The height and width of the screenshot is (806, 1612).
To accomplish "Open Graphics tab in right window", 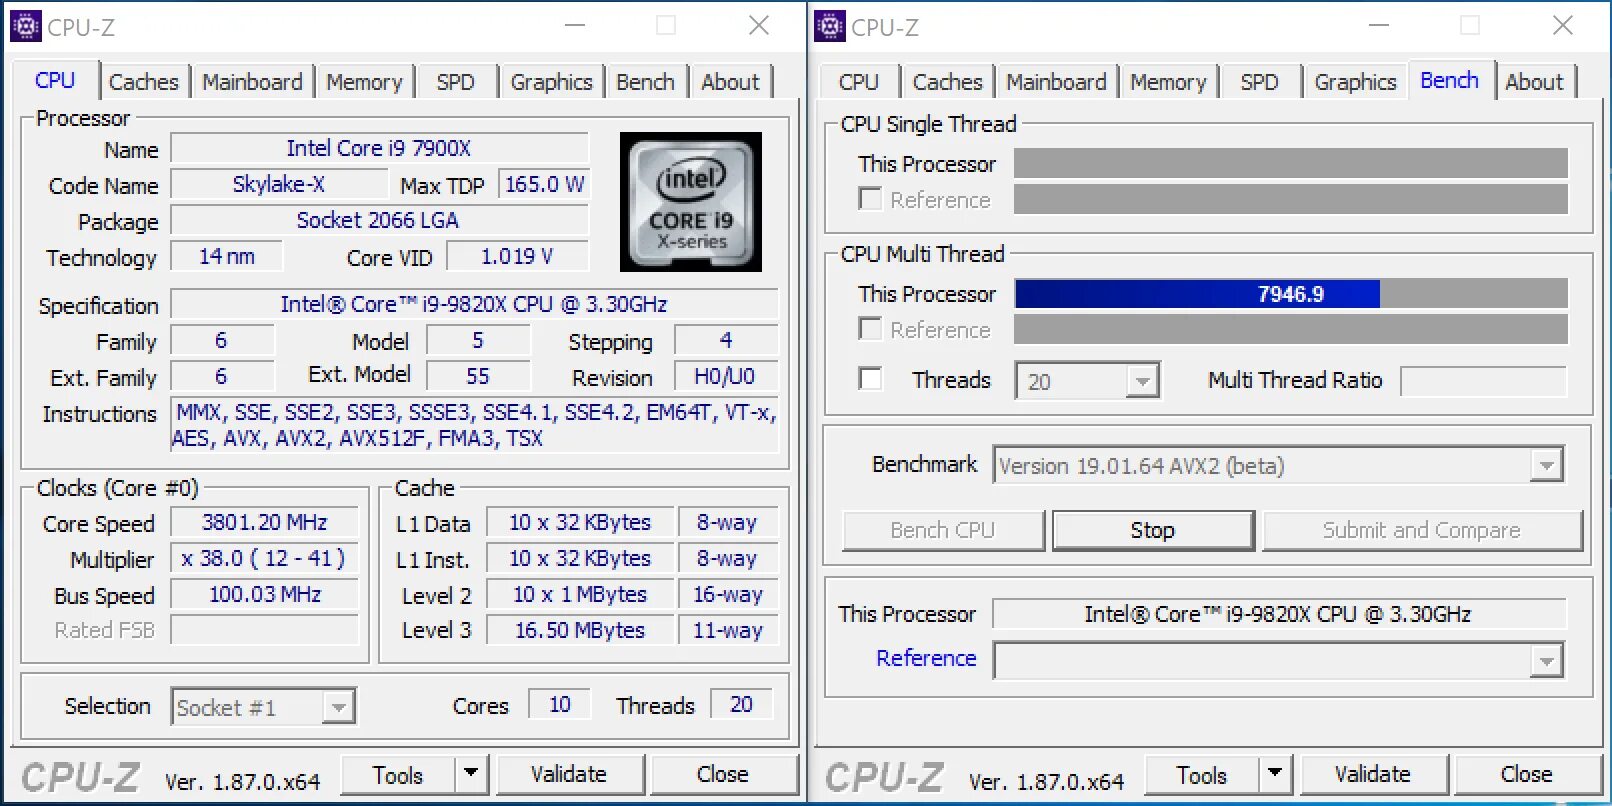I will point(1356,82).
